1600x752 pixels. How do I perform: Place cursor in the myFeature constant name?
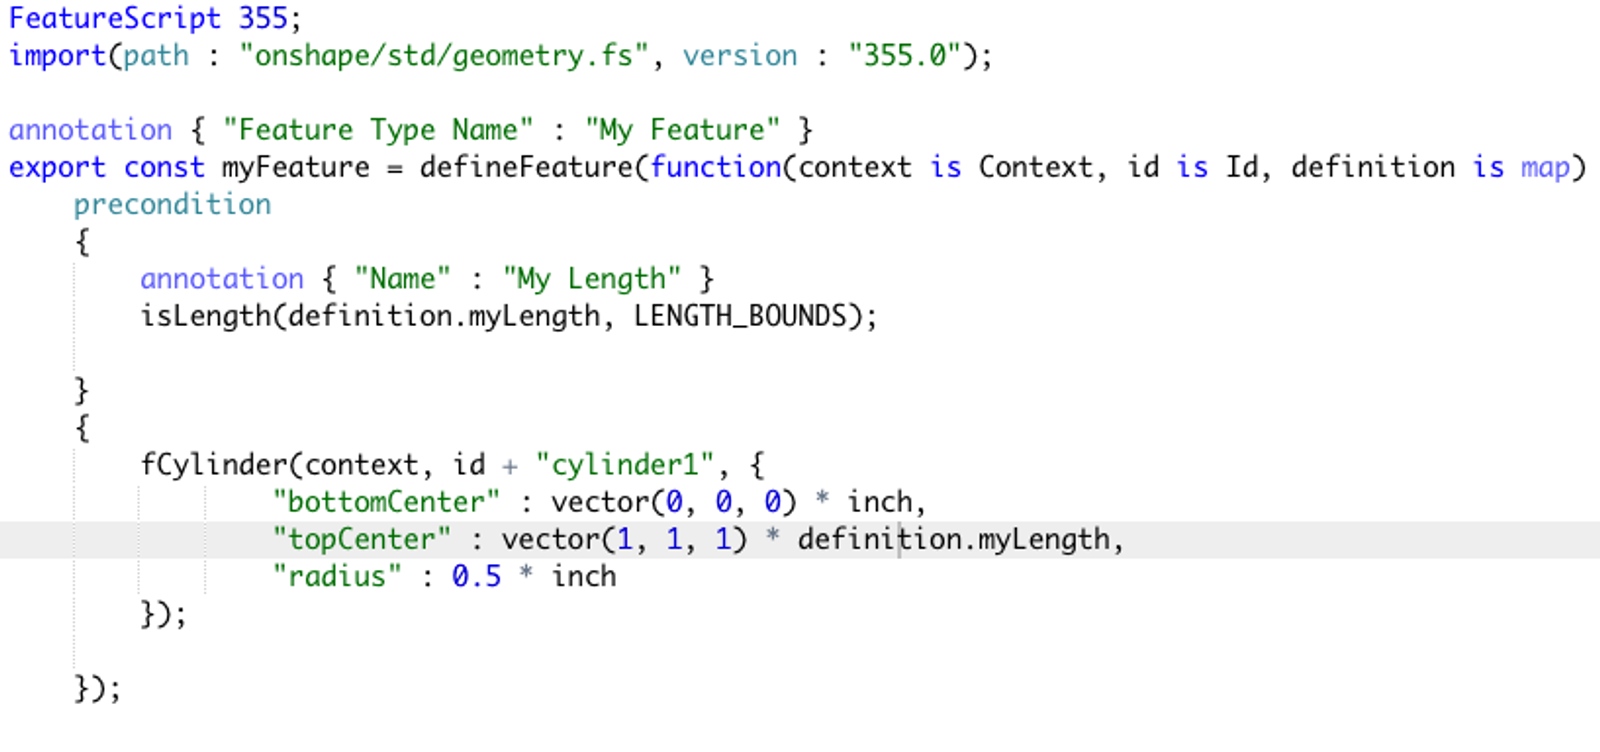coord(295,167)
